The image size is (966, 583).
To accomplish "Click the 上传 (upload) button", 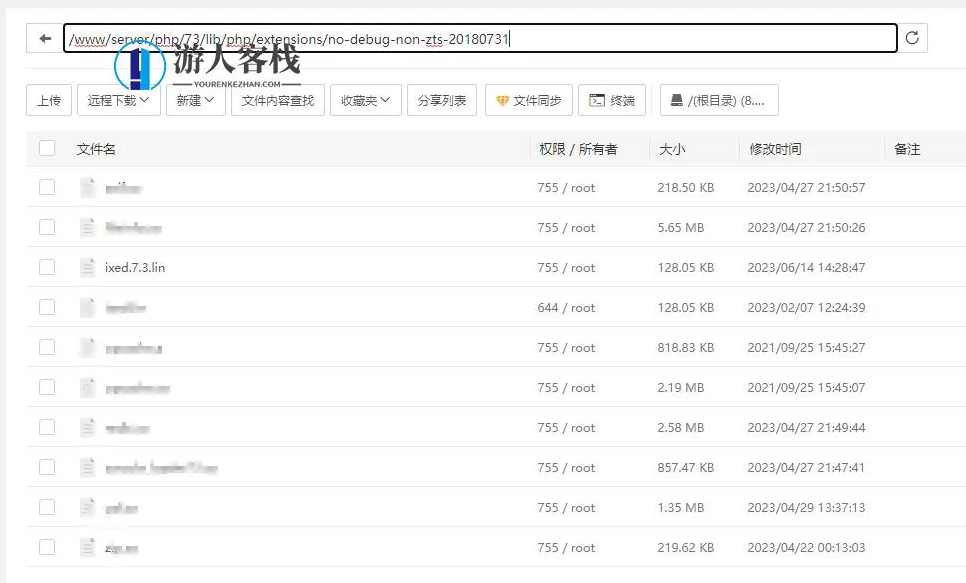I will (48, 100).
